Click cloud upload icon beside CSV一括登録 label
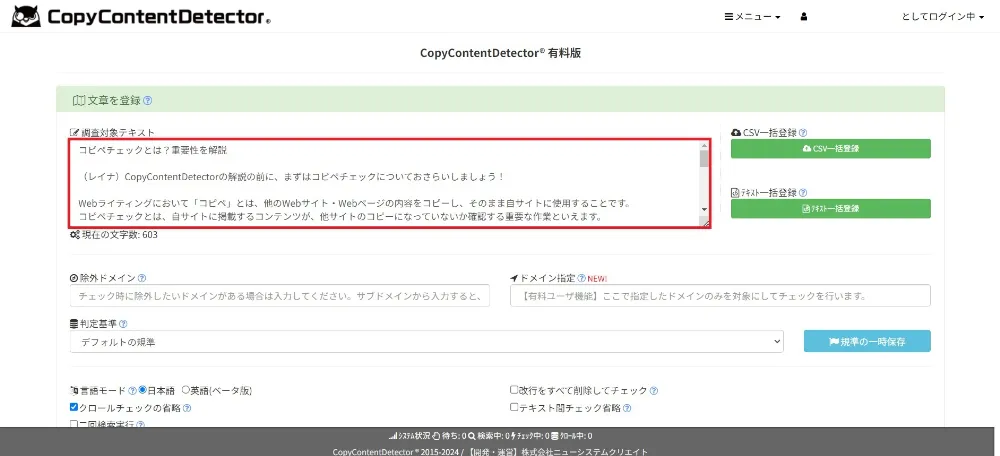 point(736,133)
